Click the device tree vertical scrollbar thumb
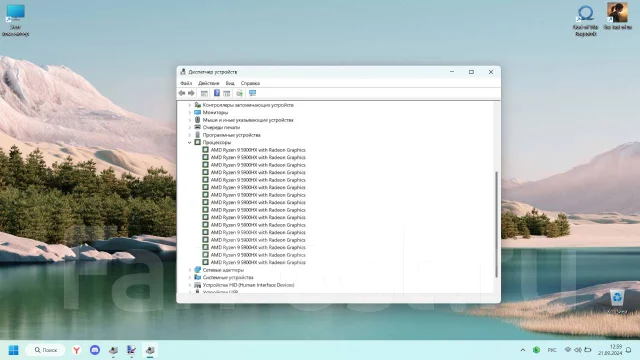This screenshot has height=360, width=640. click(496, 224)
